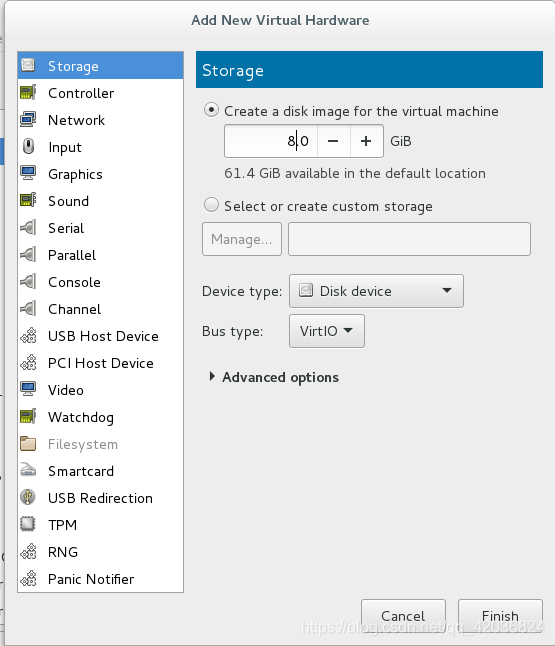Click the Sound card icon
The width and height of the screenshot is (555, 646).
(x=28, y=201)
